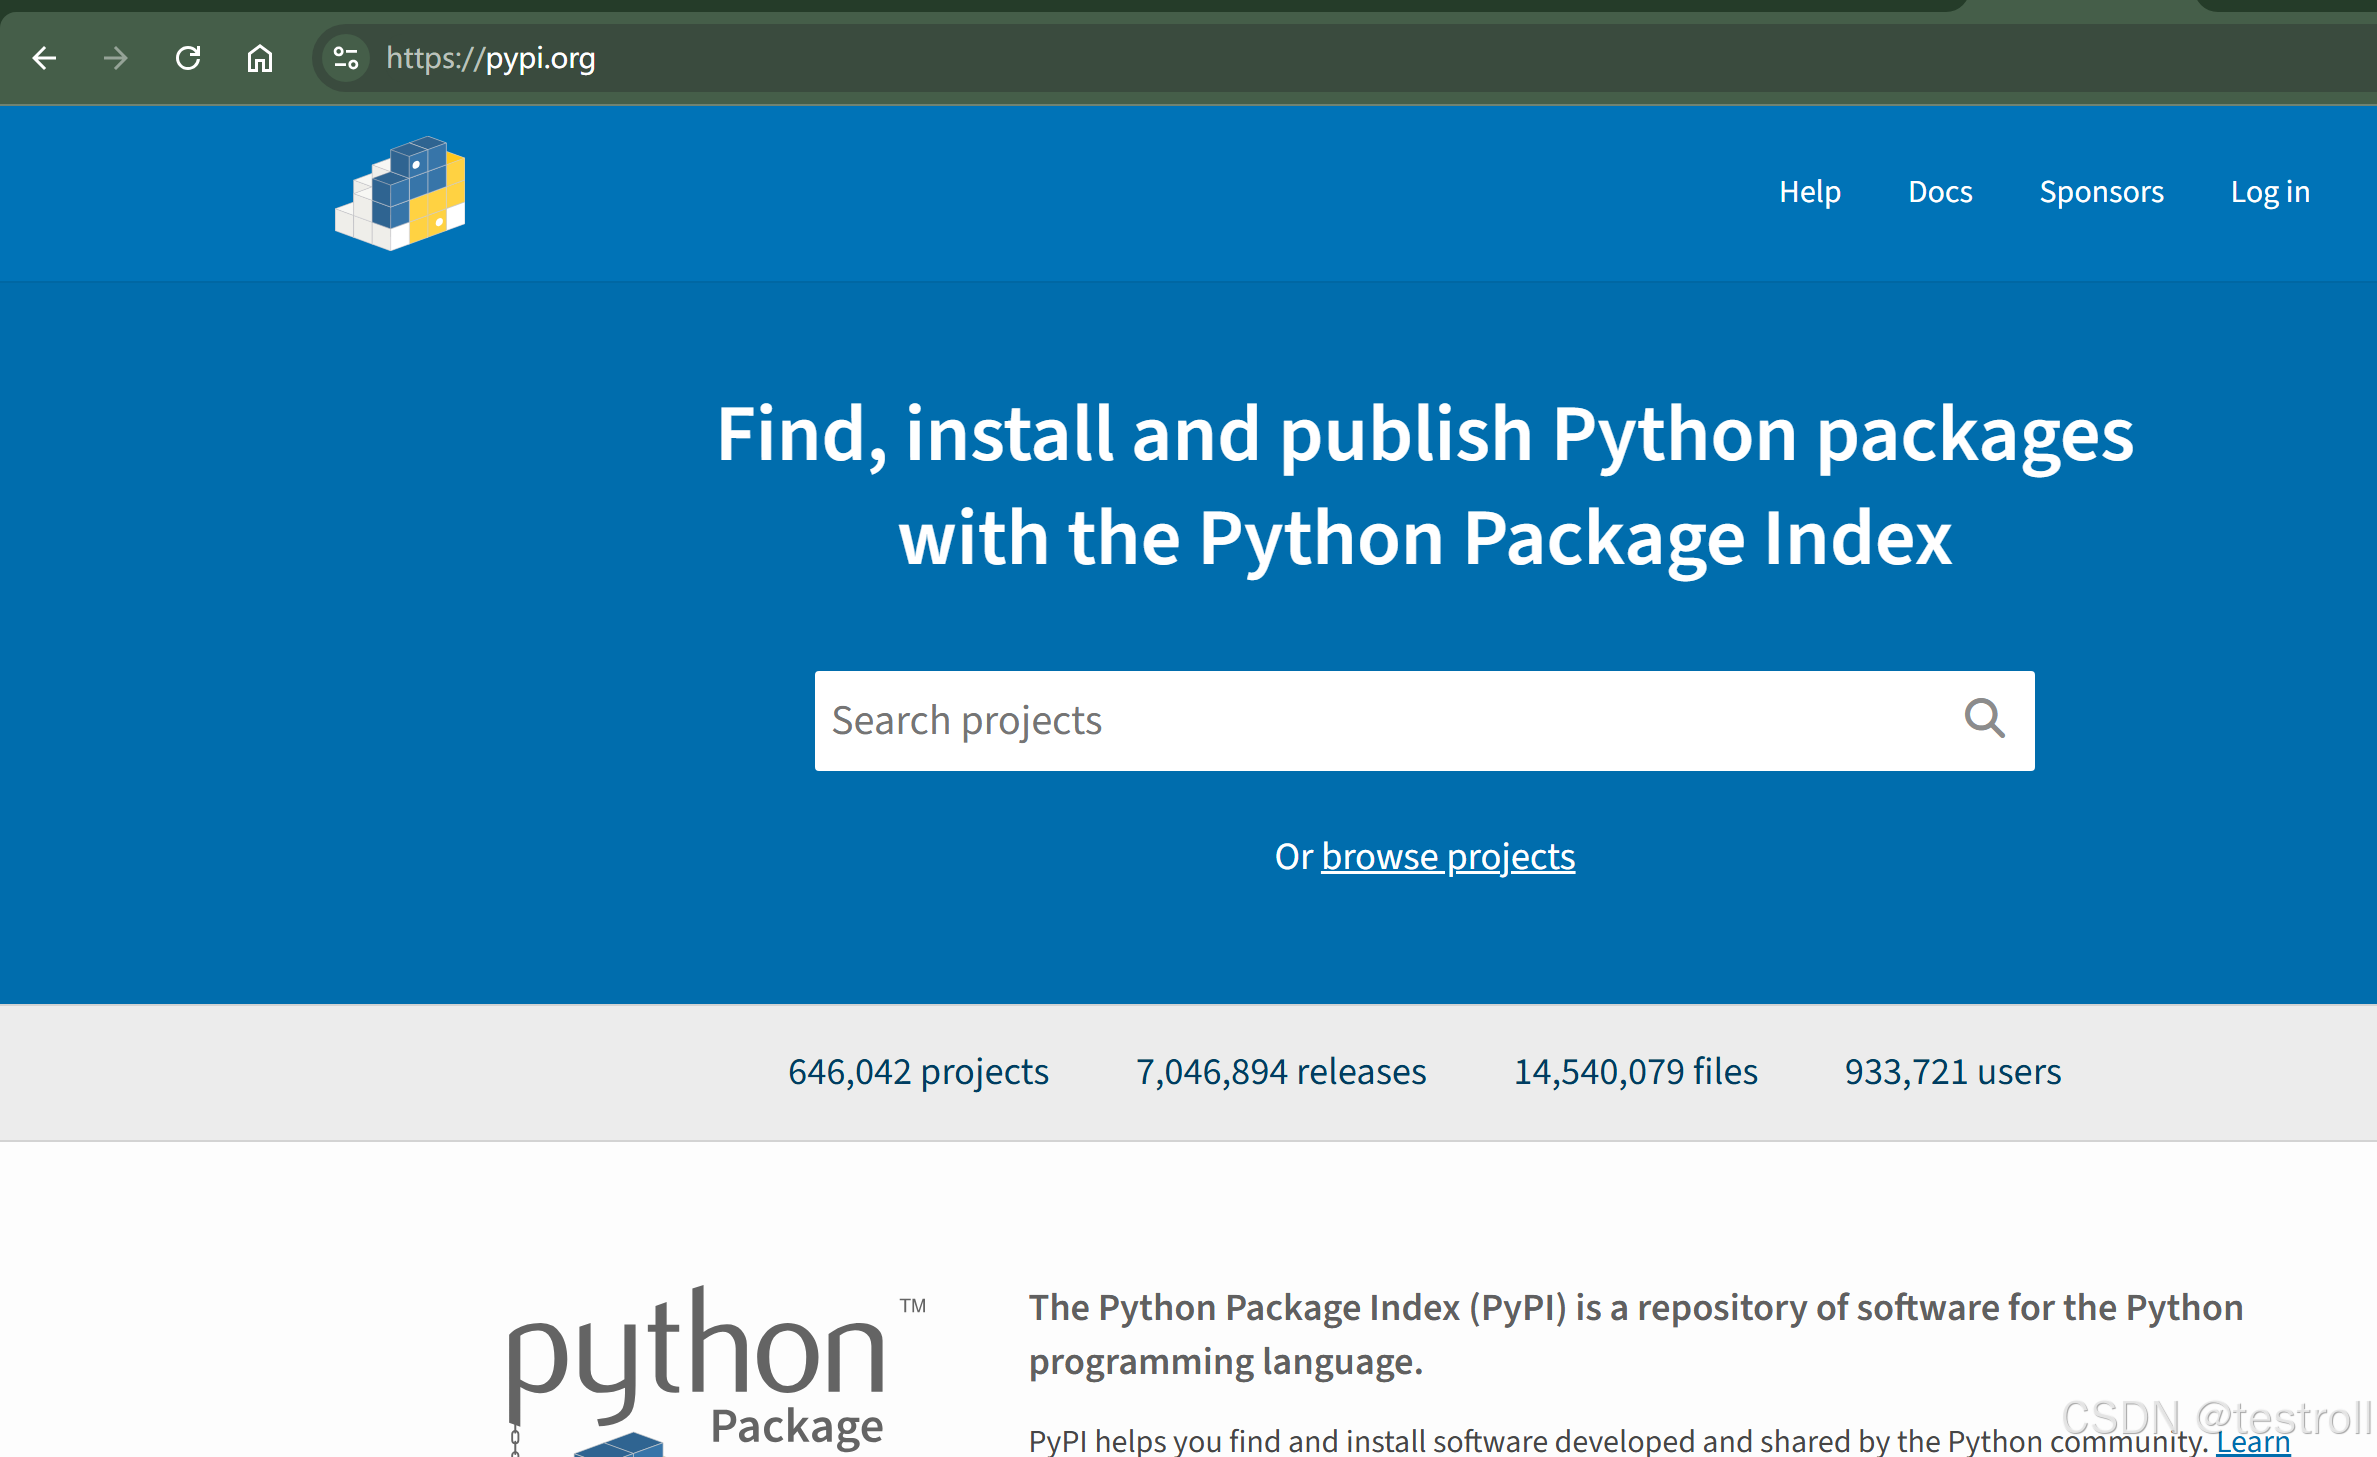Open the Sponsors navigation link

click(x=2101, y=191)
